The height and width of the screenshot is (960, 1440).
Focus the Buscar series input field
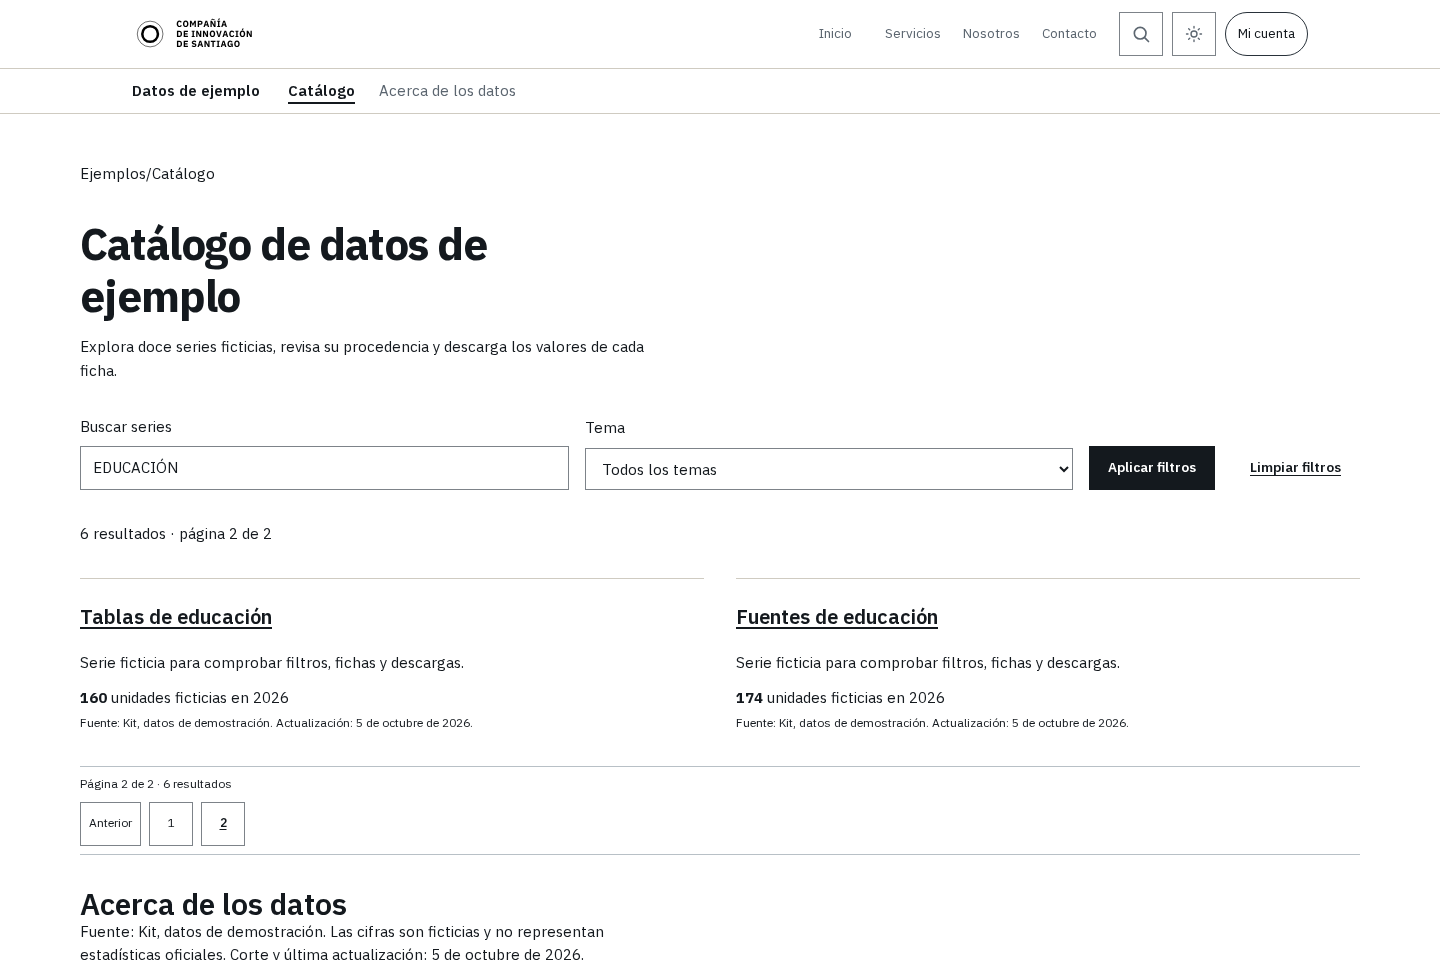[x=324, y=468]
